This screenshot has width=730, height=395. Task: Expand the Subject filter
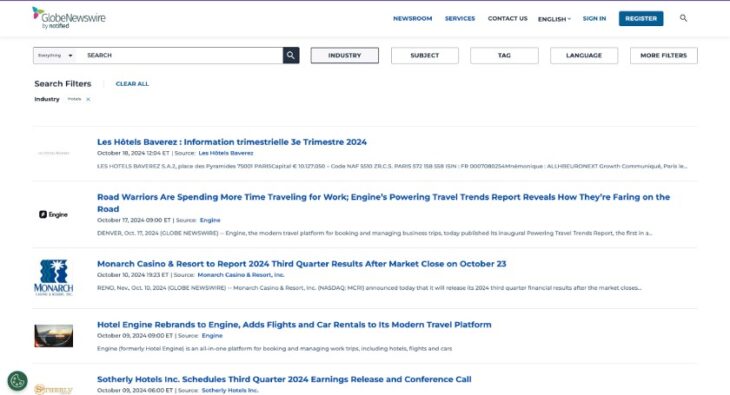tap(425, 55)
